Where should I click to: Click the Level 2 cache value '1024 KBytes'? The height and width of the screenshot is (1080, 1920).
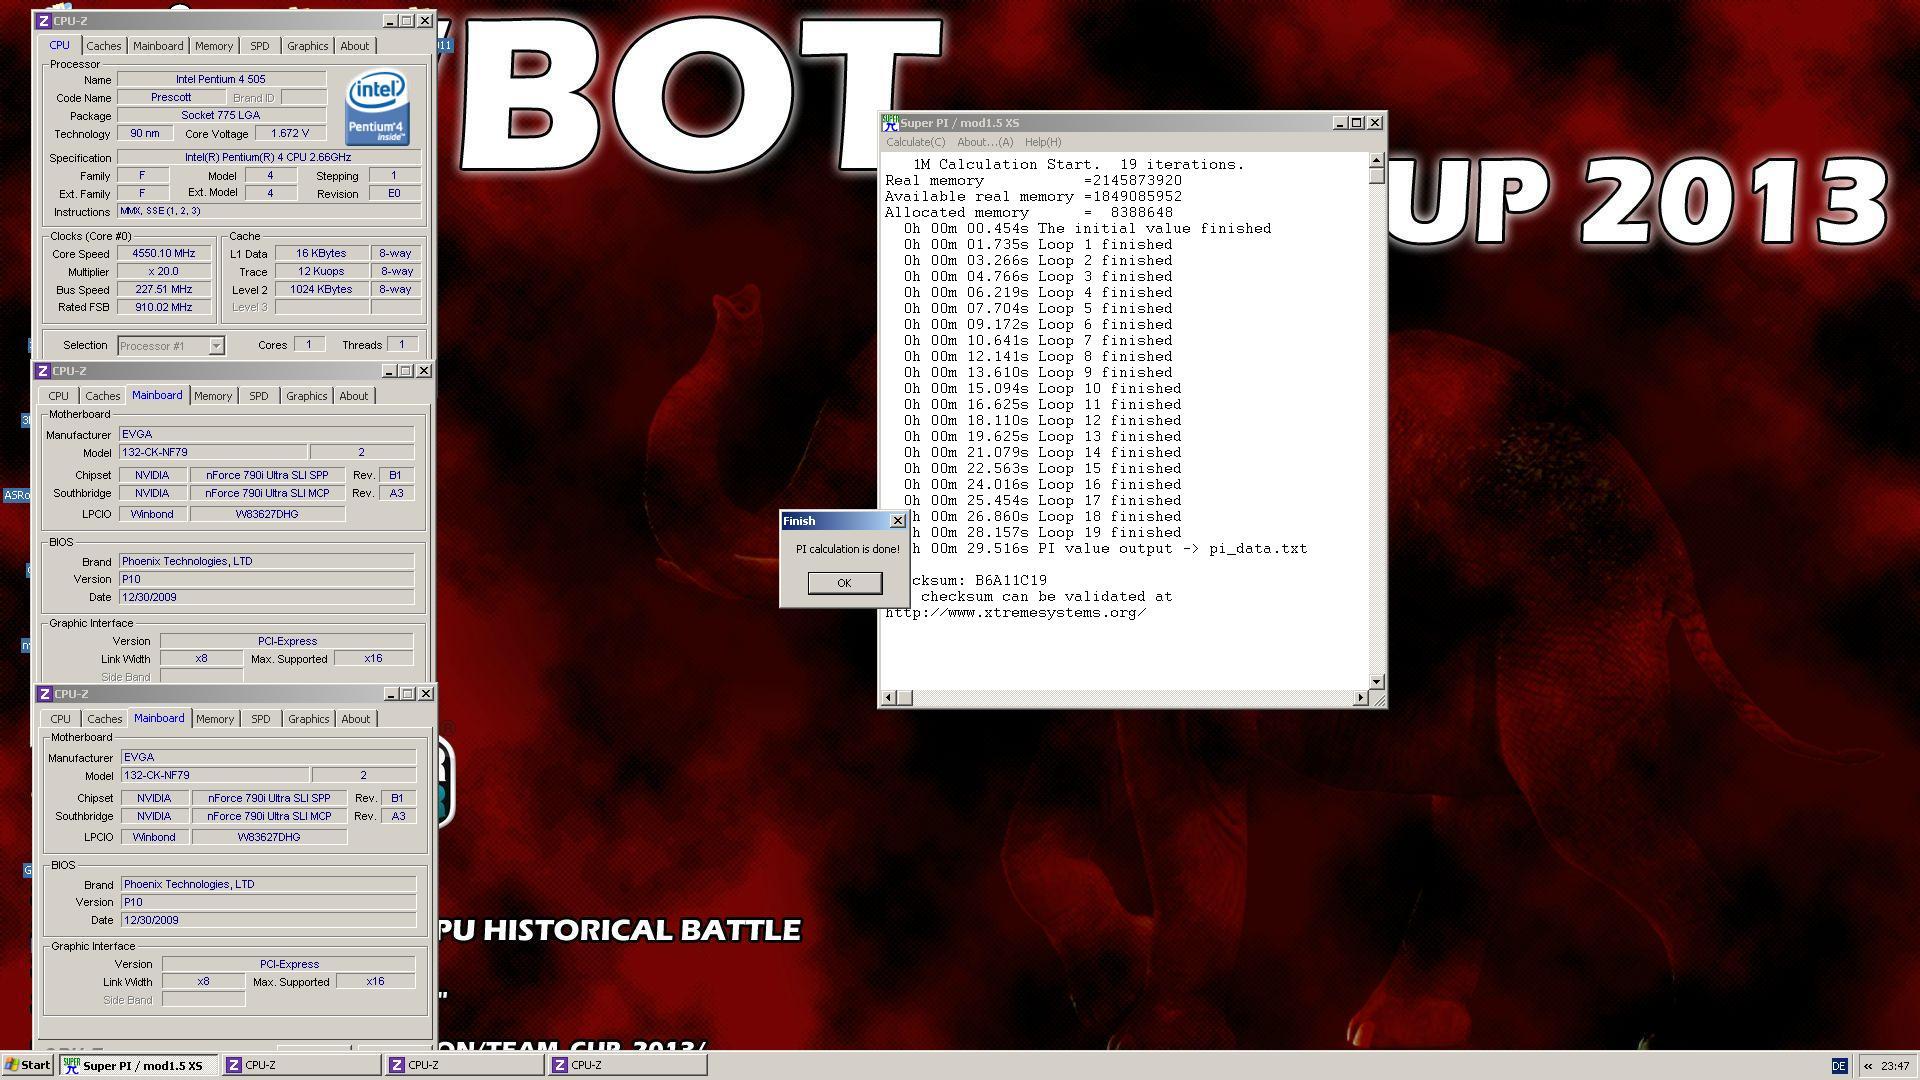tap(321, 290)
